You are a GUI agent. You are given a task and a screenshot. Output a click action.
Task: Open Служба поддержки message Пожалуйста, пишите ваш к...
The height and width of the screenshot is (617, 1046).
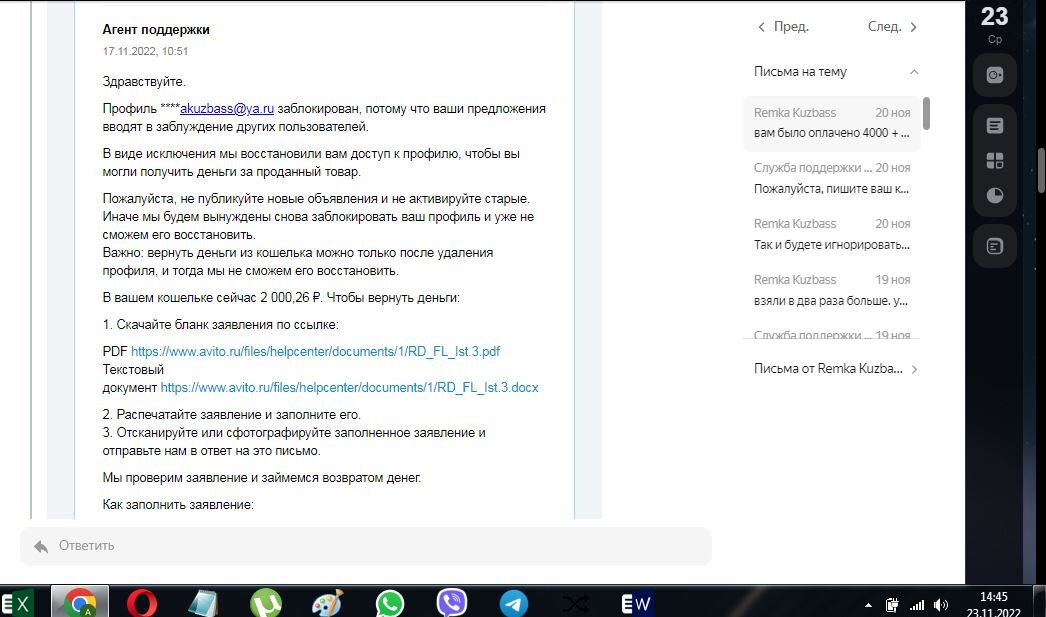(x=832, y=178)
